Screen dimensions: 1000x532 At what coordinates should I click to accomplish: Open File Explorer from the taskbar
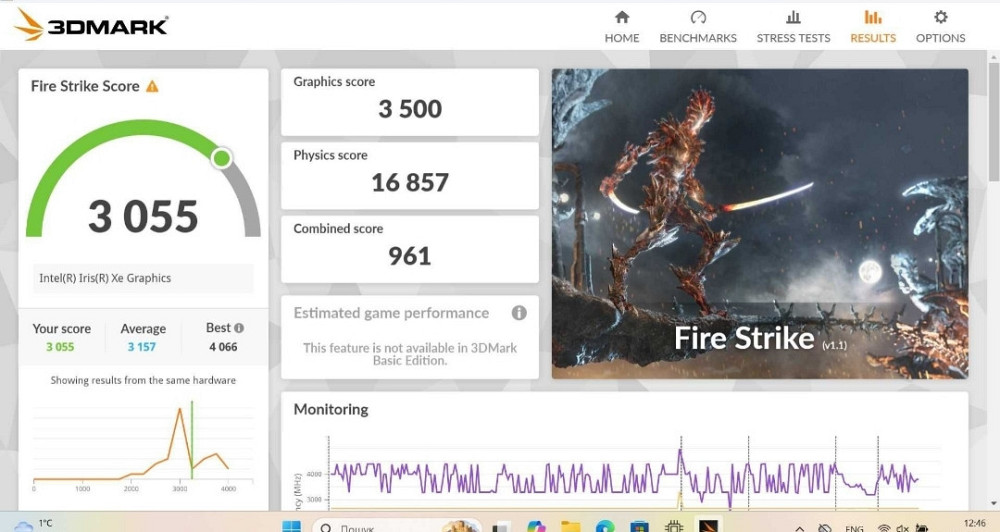pyautogui.click(x=571, y=526)
